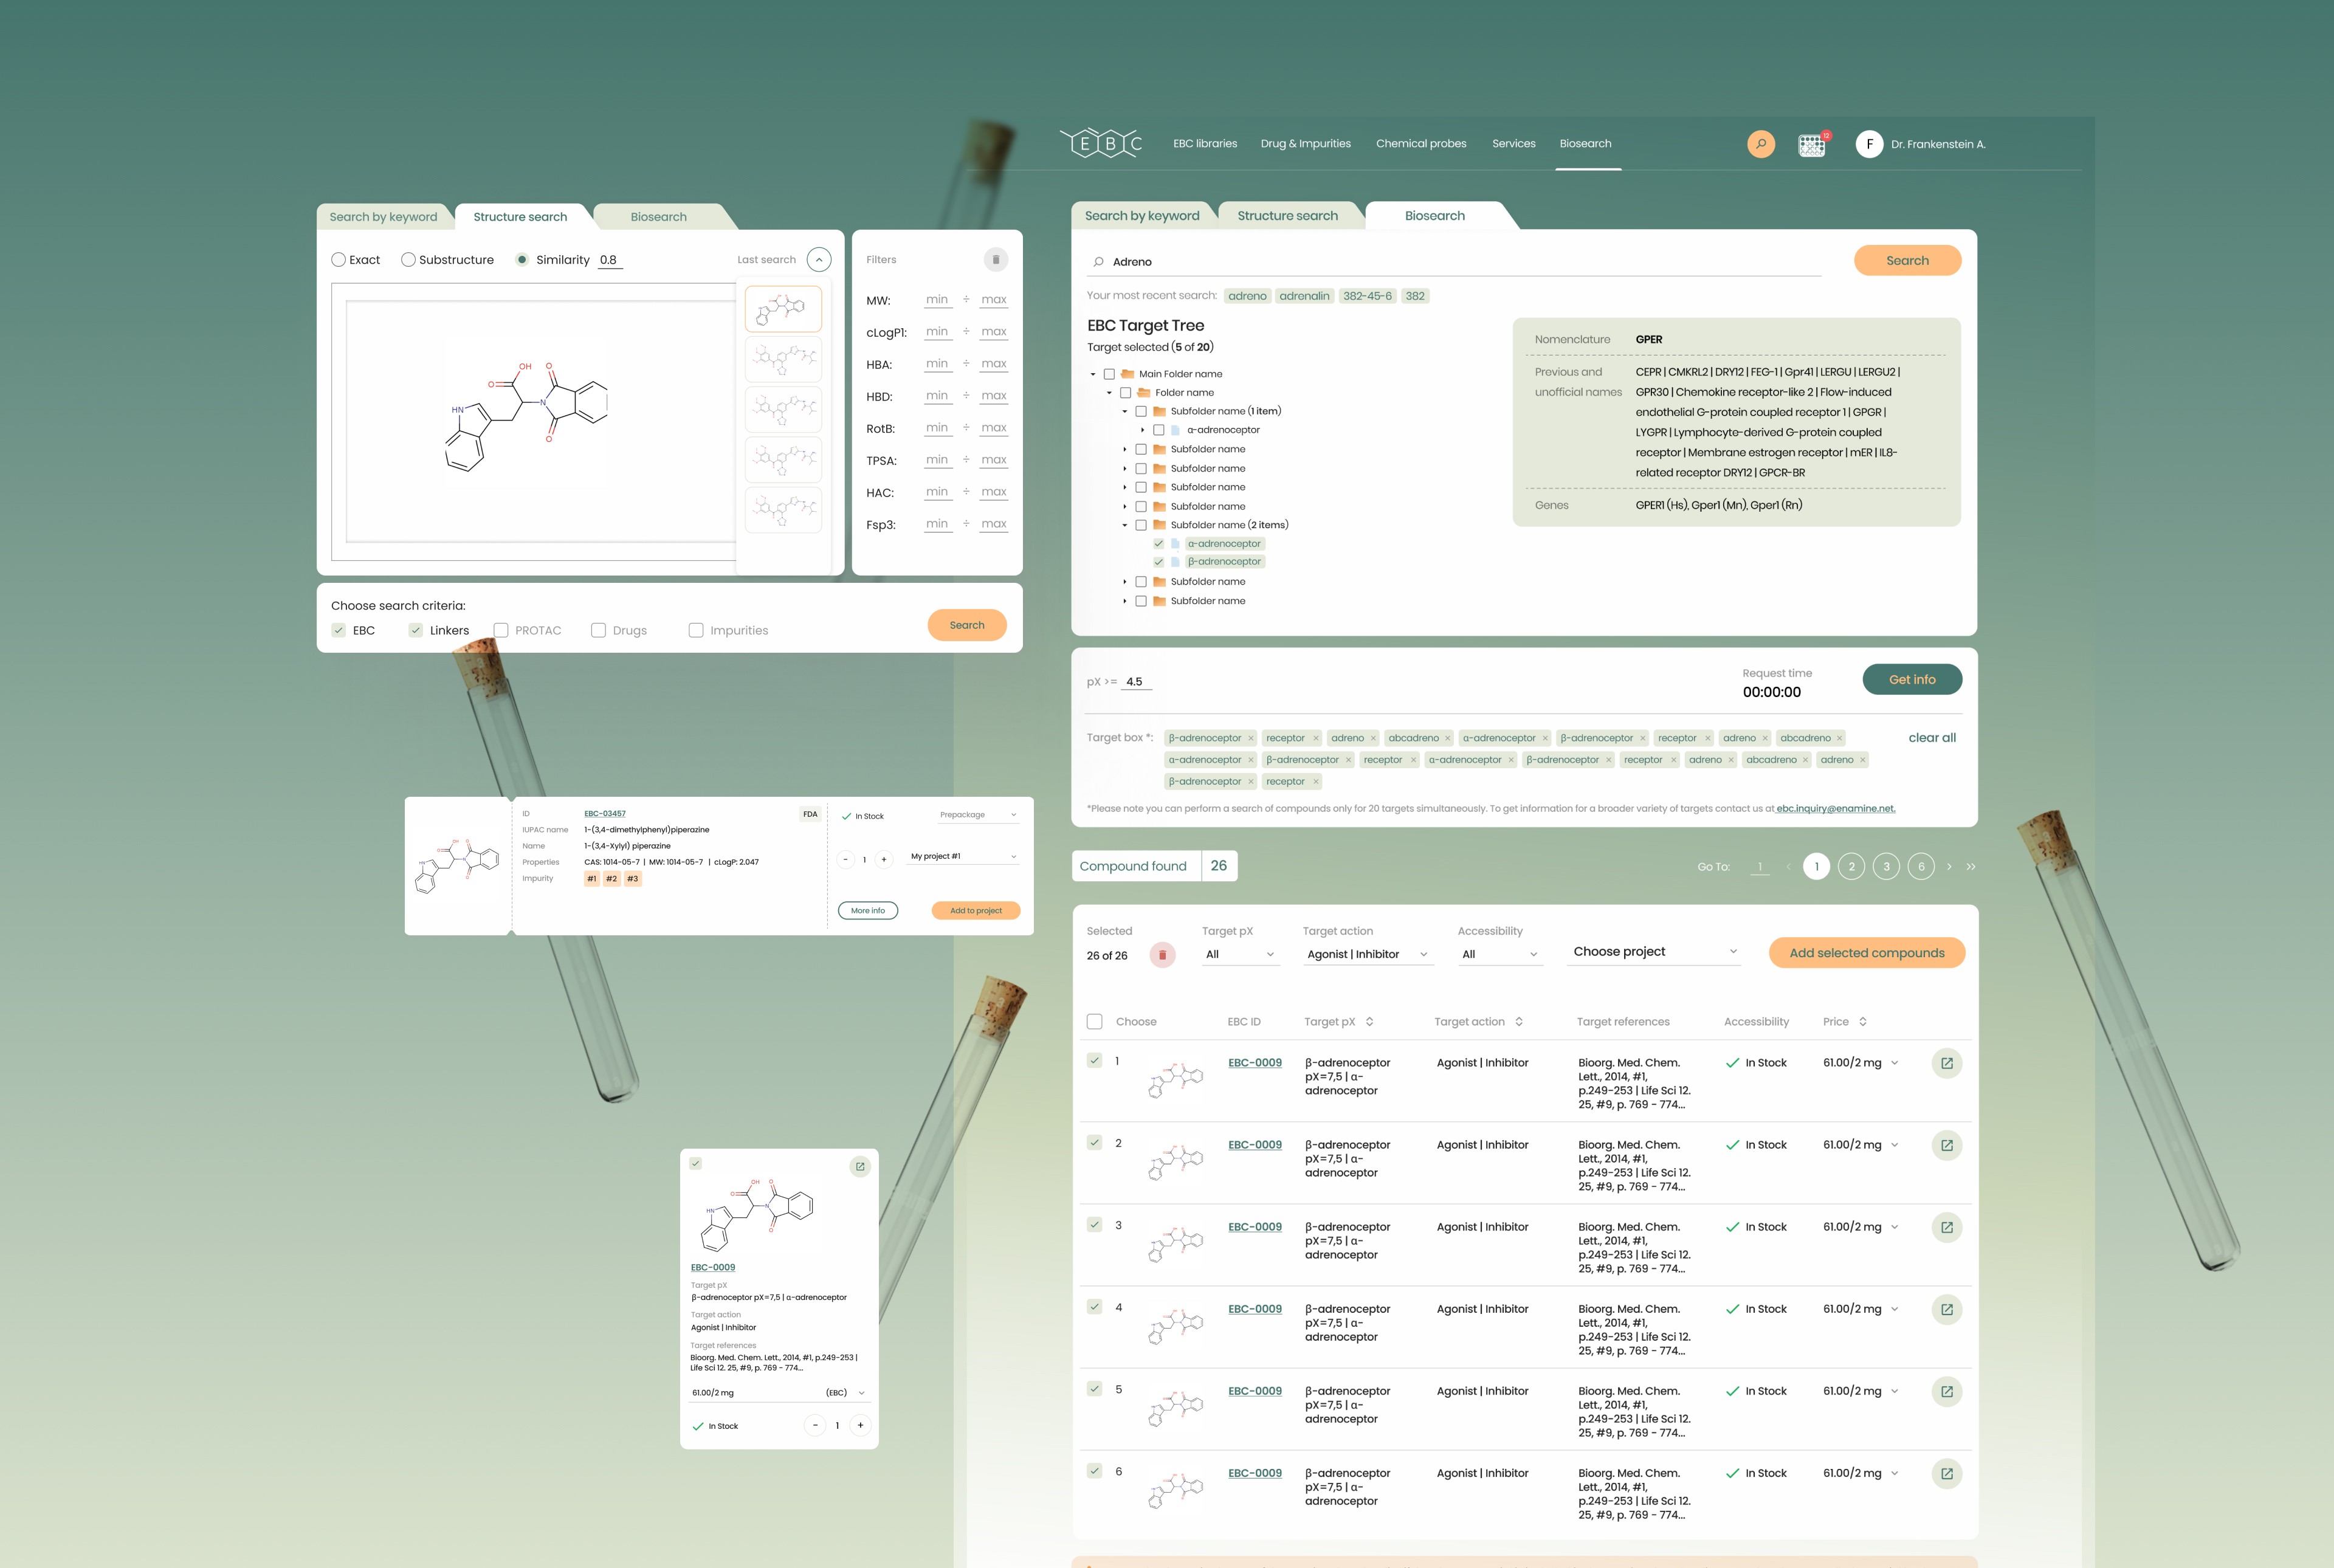
Task: Open 'Chemical probes' in the top navigation
Action: 1421,143
